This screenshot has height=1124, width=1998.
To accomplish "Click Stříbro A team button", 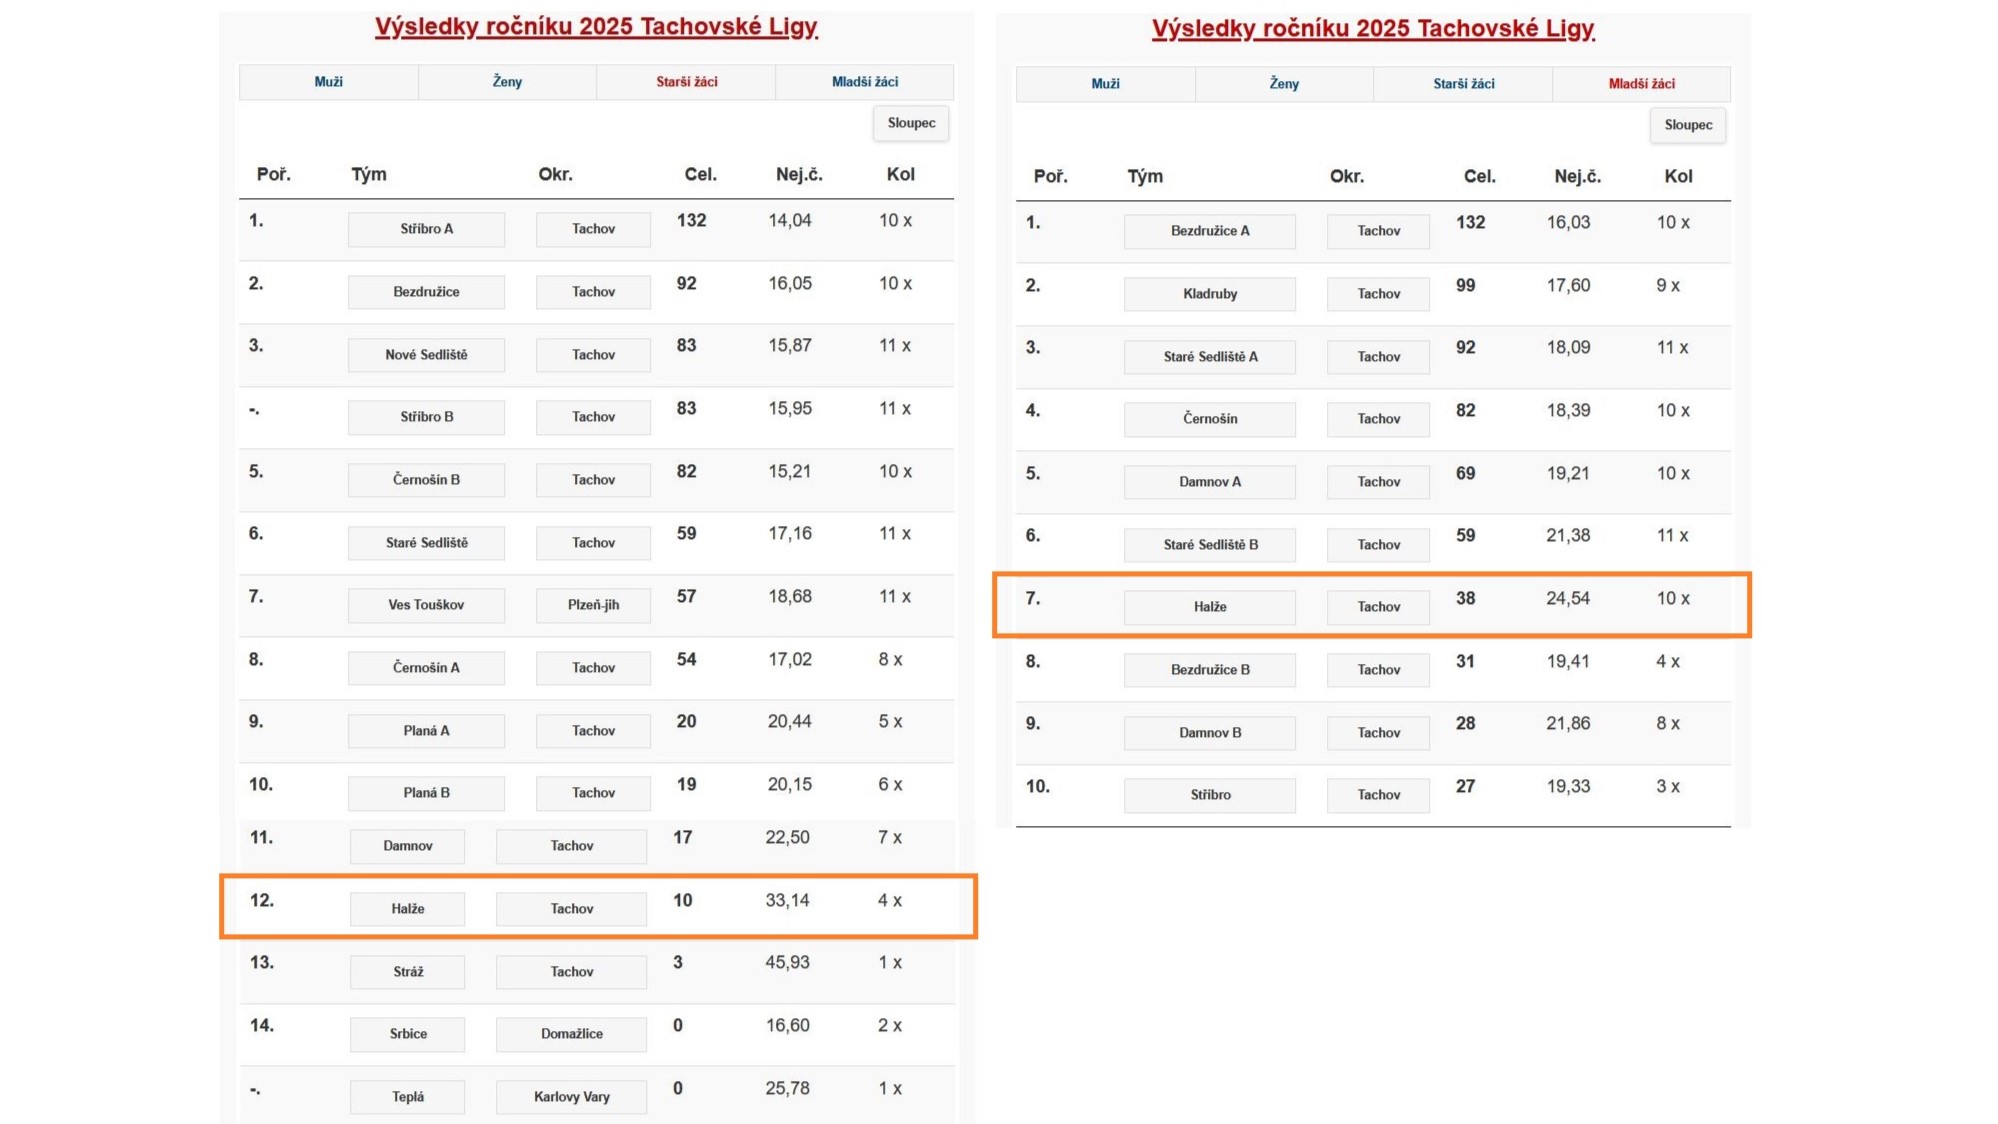I will tap(426, 229).
